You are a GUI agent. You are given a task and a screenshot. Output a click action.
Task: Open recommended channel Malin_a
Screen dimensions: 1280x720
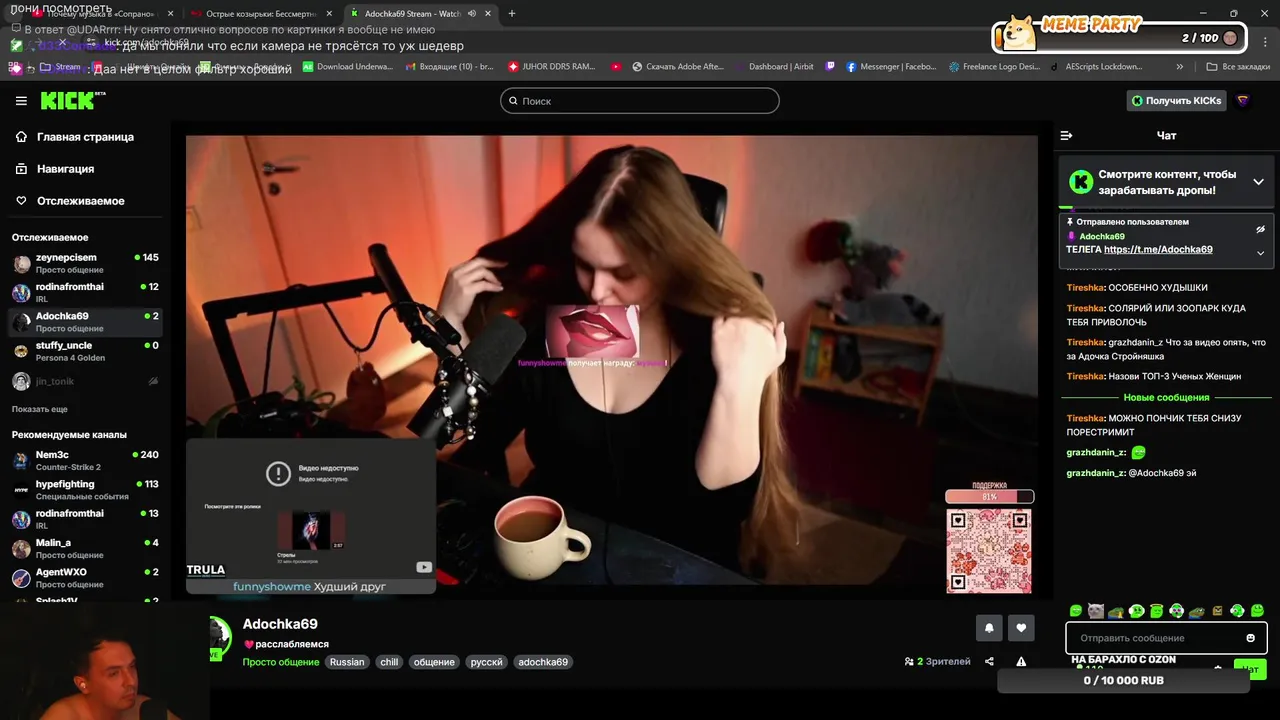click(x=85, y=548)
